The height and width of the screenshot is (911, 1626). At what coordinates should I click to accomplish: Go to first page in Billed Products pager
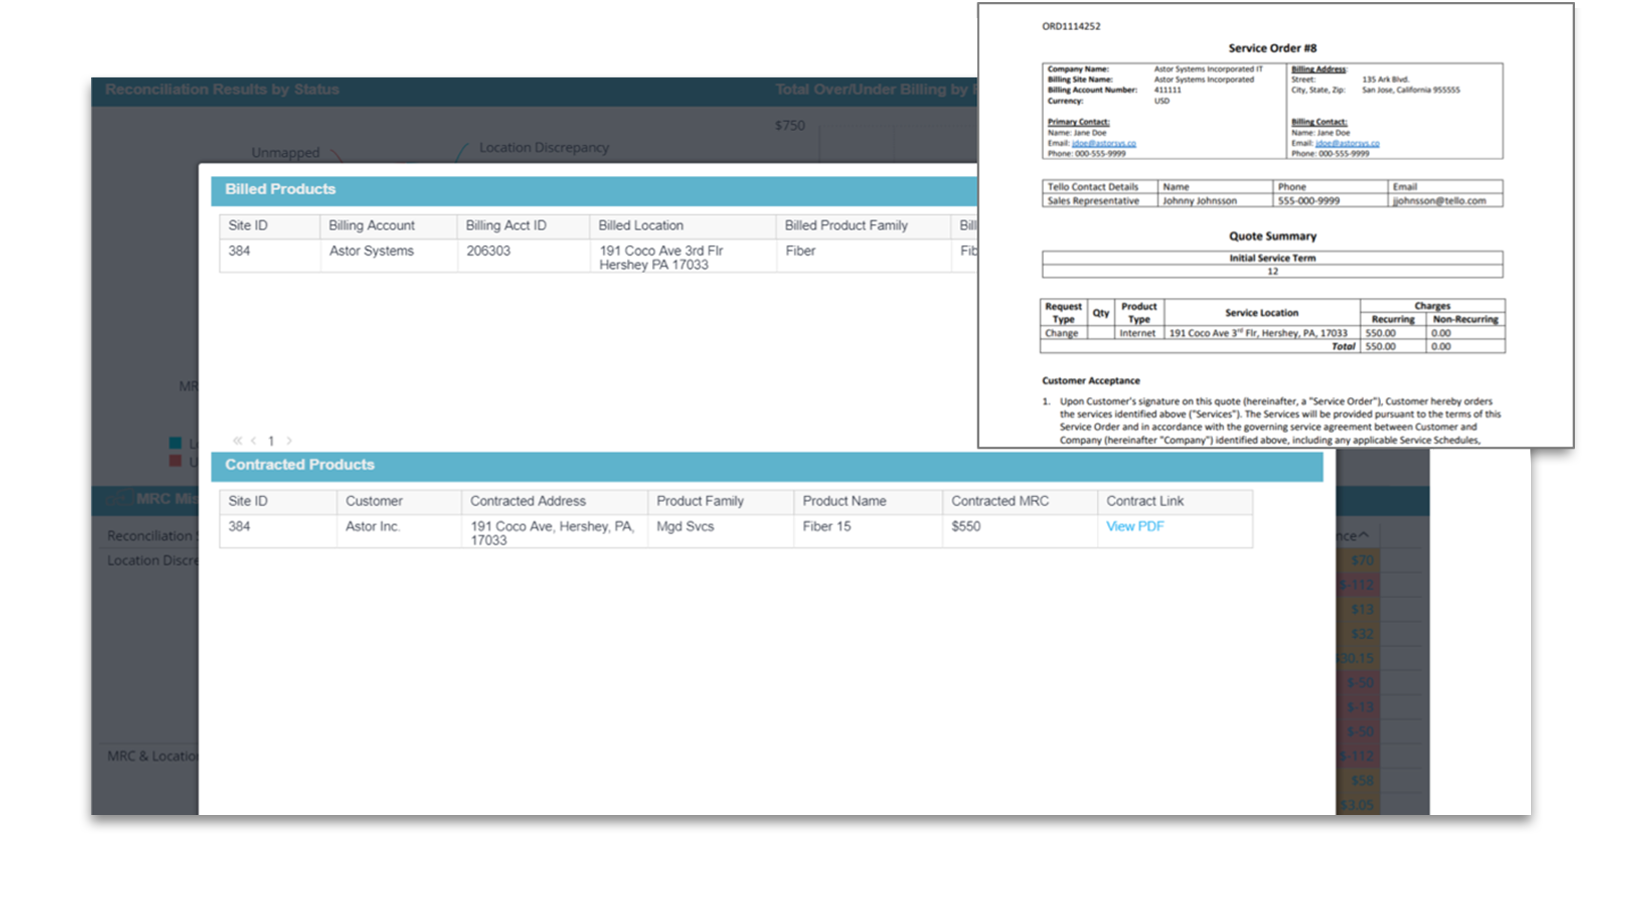coord(237,440)
